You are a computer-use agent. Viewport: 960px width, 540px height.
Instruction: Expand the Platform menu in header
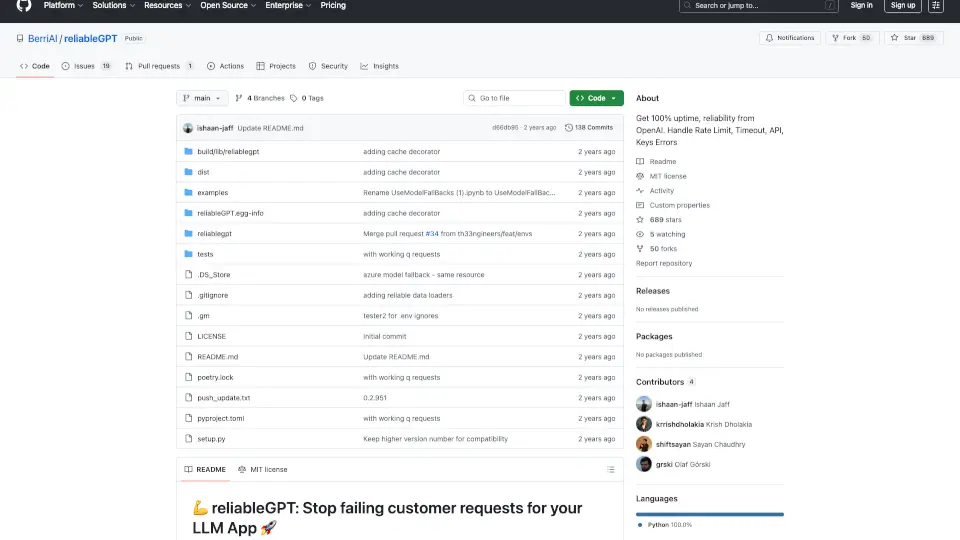tap(63, 5)
